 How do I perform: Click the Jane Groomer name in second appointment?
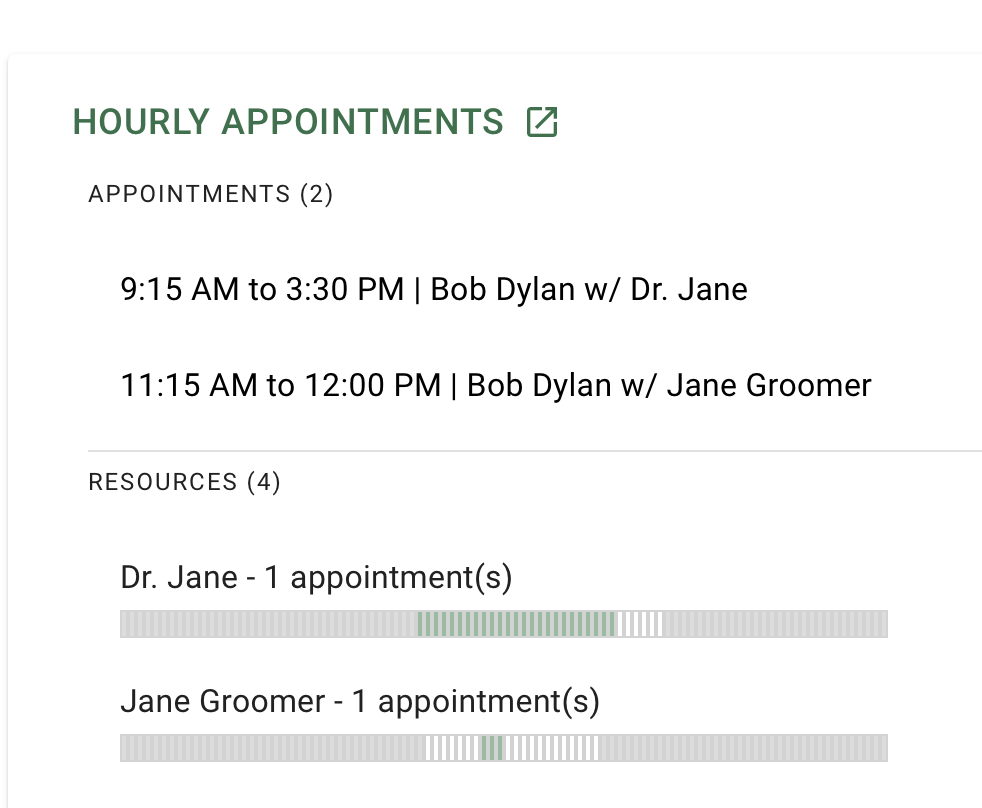[x=769, y=385]
